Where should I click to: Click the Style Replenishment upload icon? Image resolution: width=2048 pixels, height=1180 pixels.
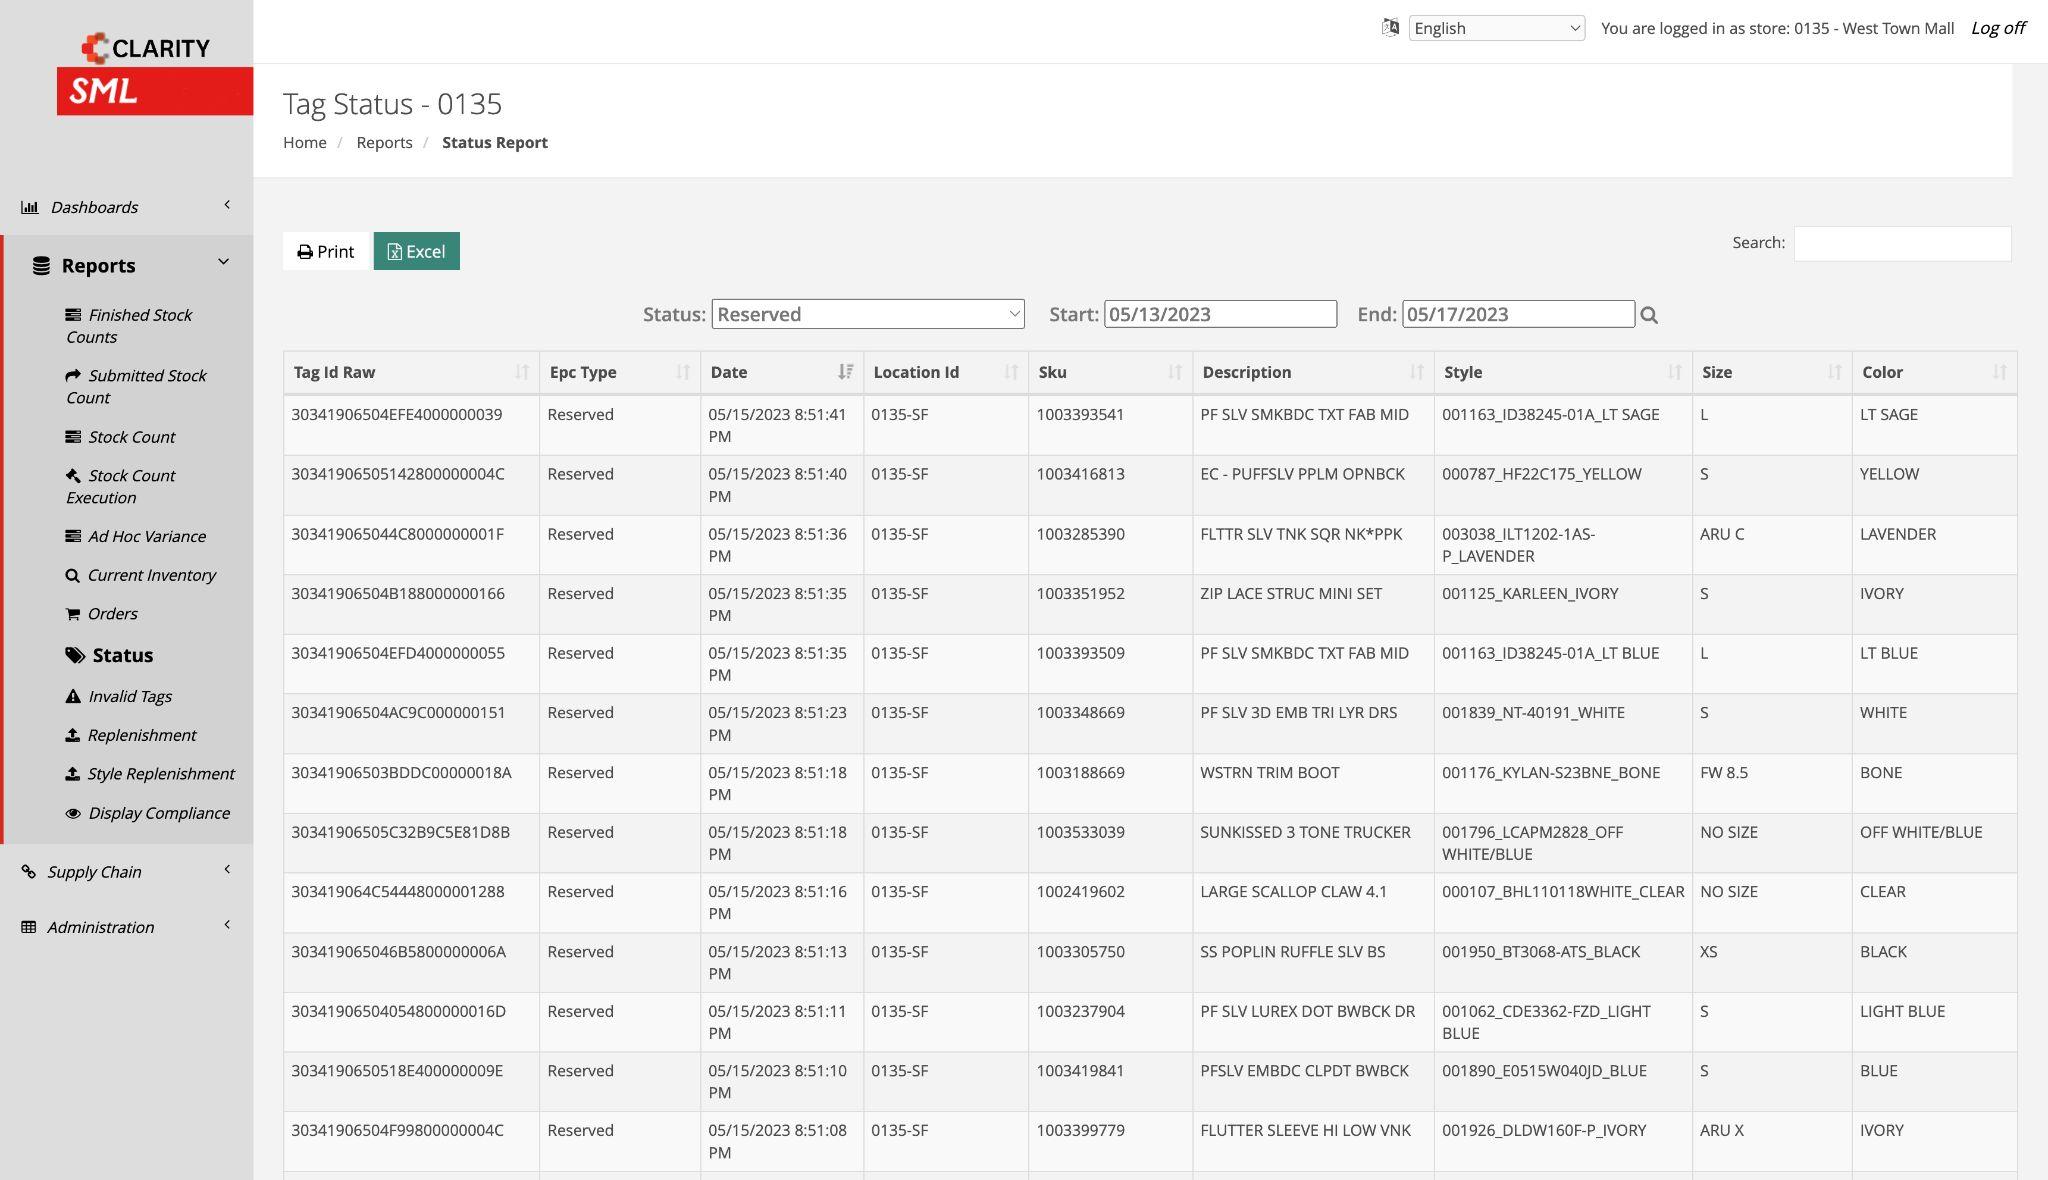[72, 774]
